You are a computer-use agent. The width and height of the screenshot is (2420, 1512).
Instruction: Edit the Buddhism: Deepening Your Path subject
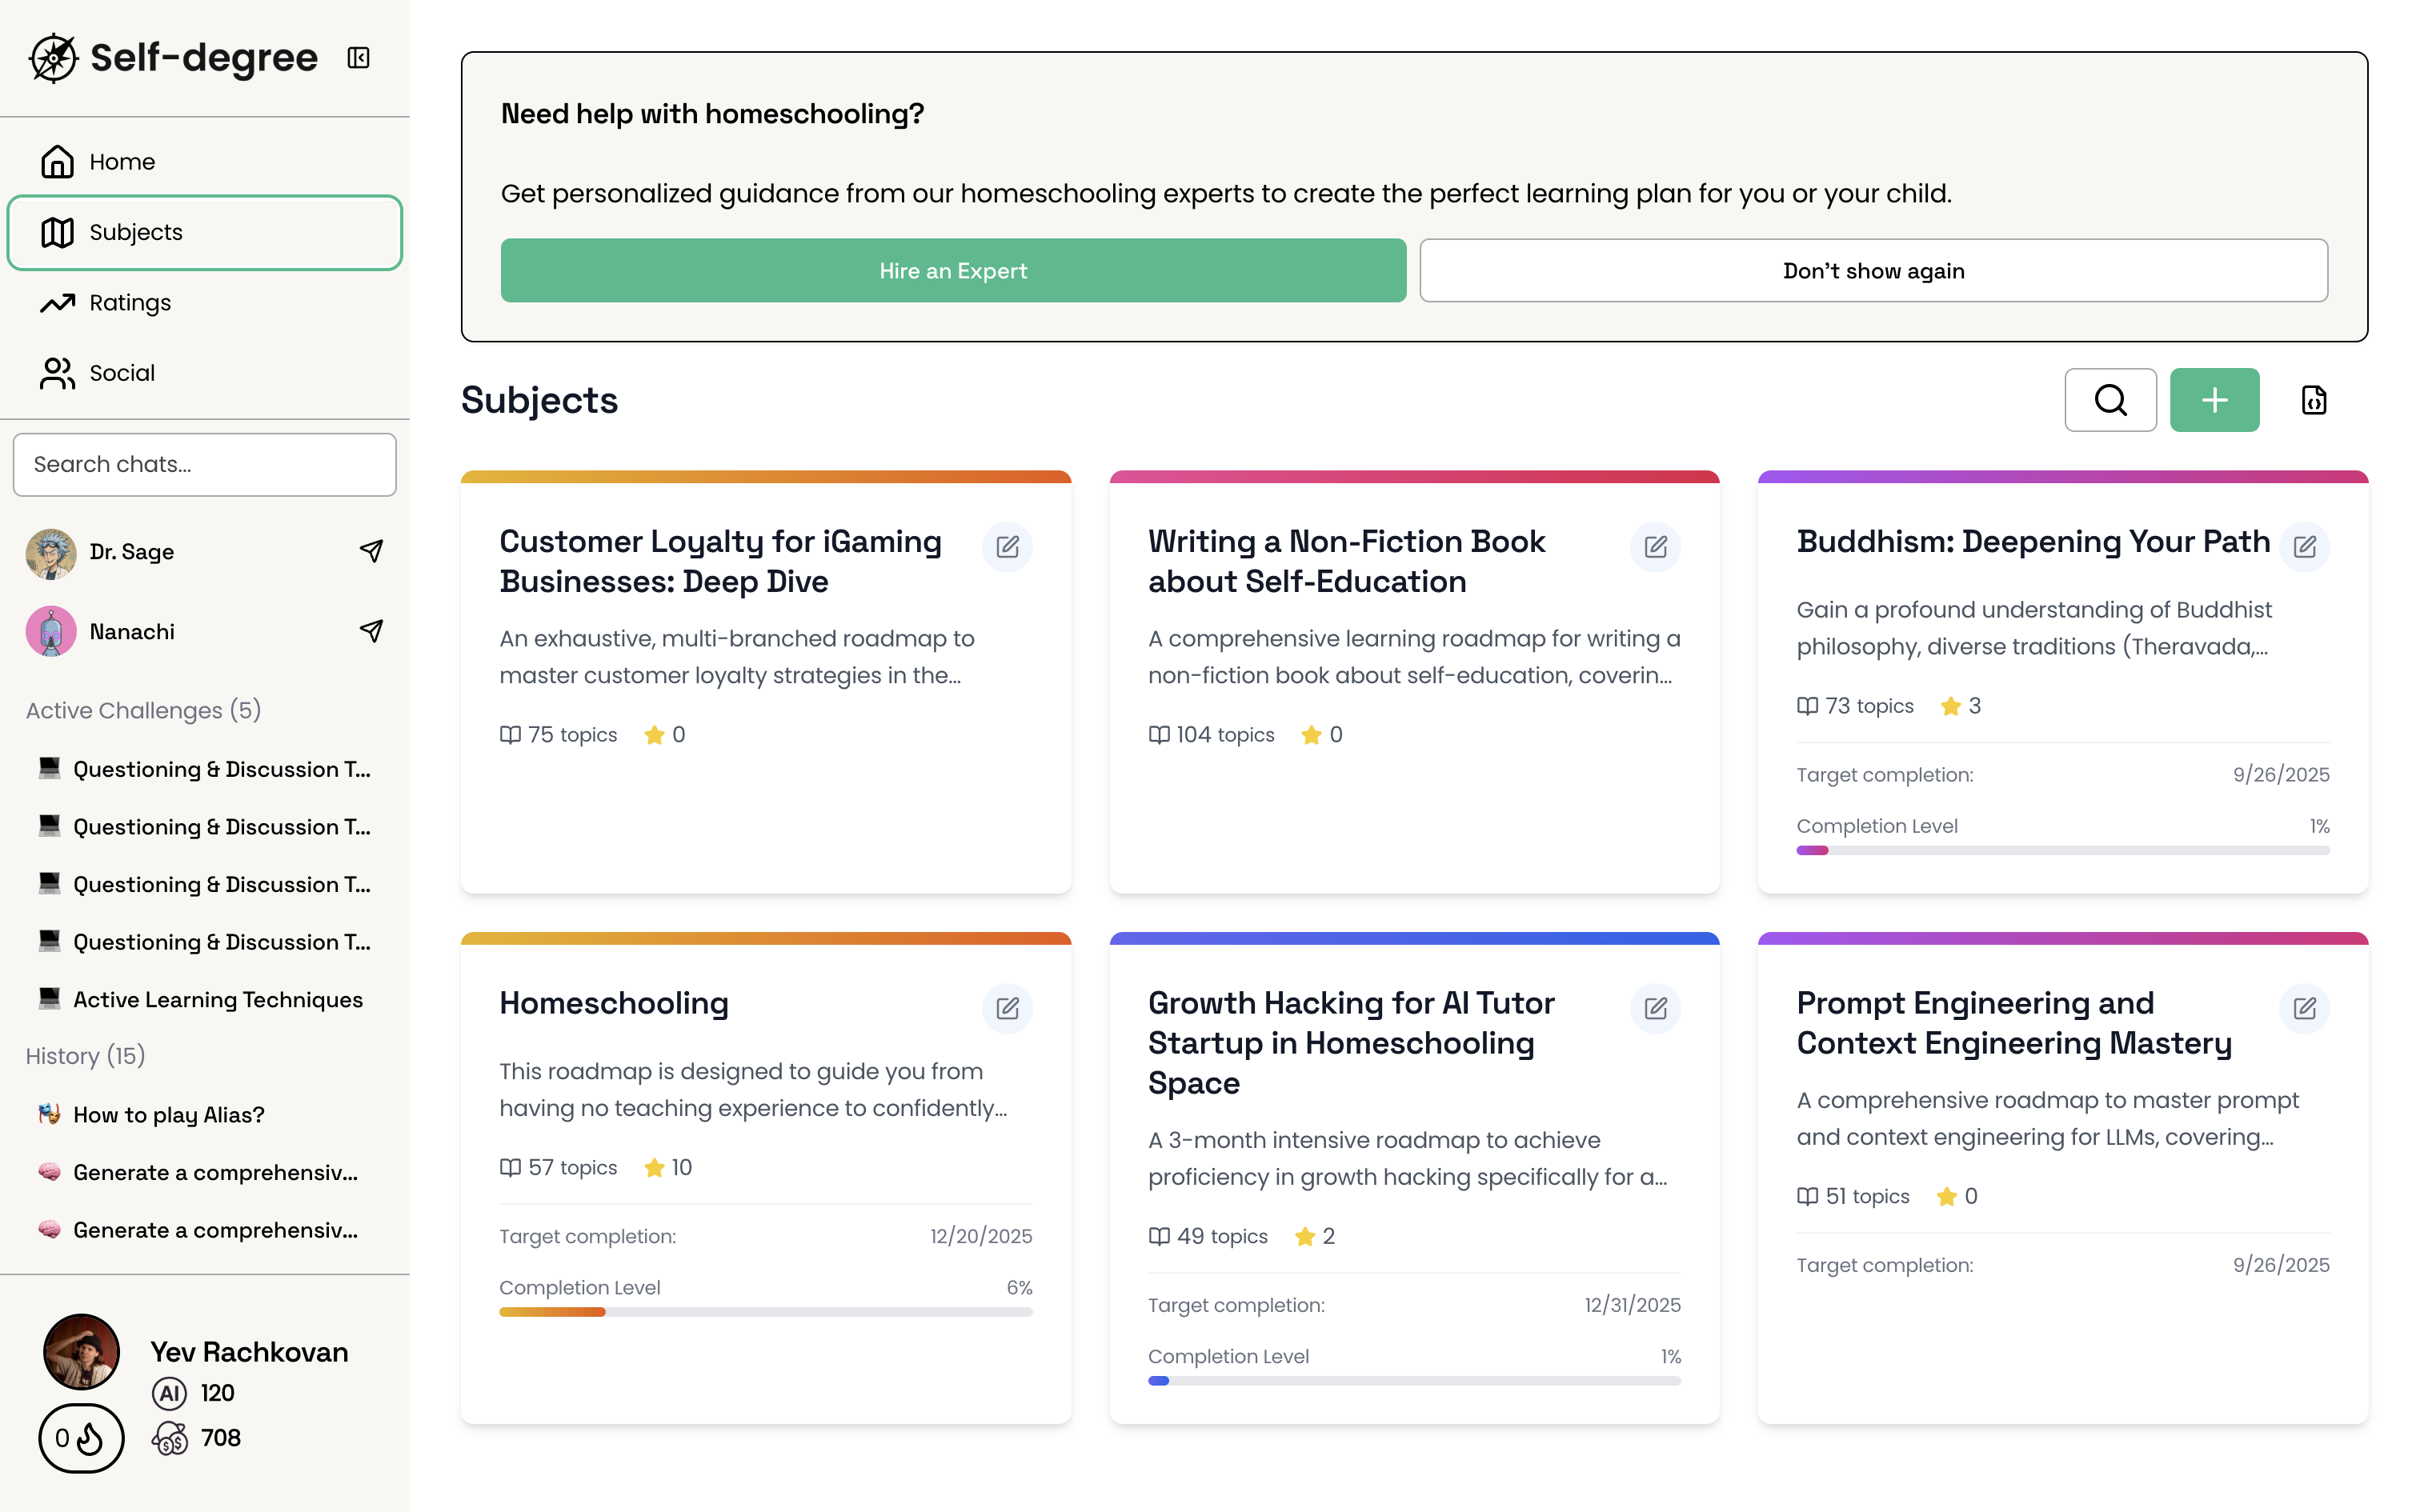point(2304,547)
